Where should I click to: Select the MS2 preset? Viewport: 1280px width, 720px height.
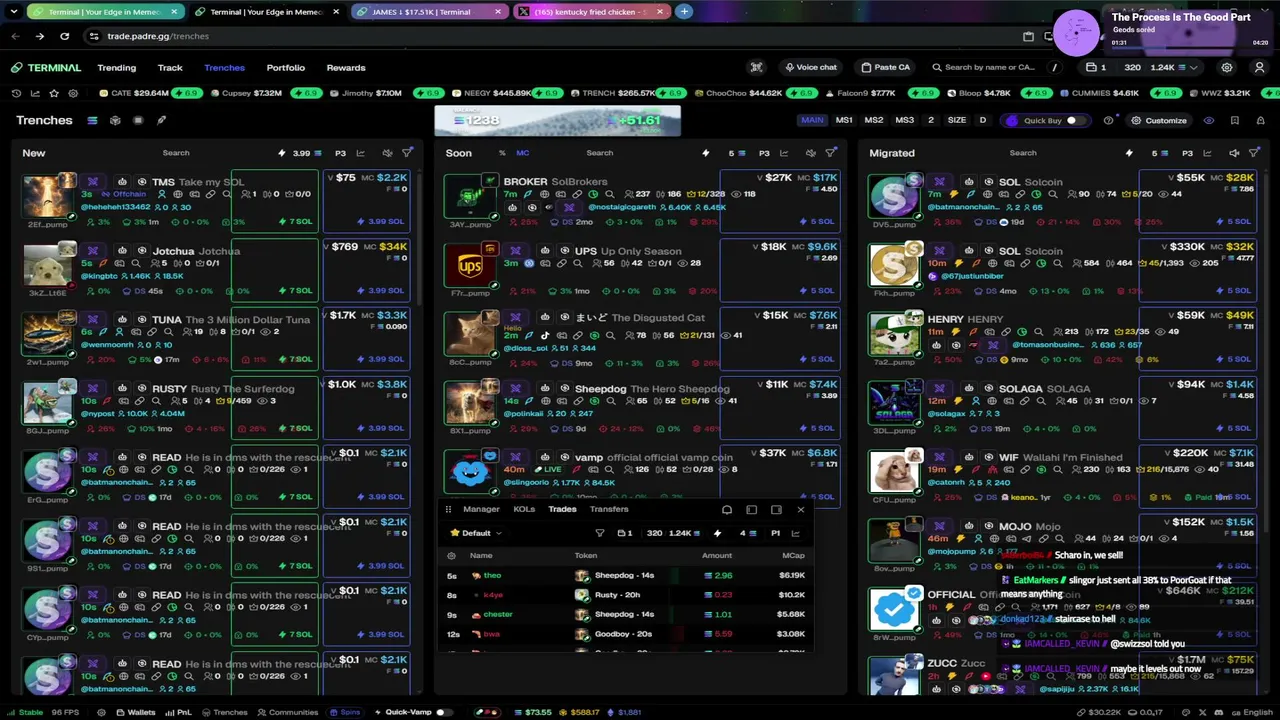[x=874, y=121]
